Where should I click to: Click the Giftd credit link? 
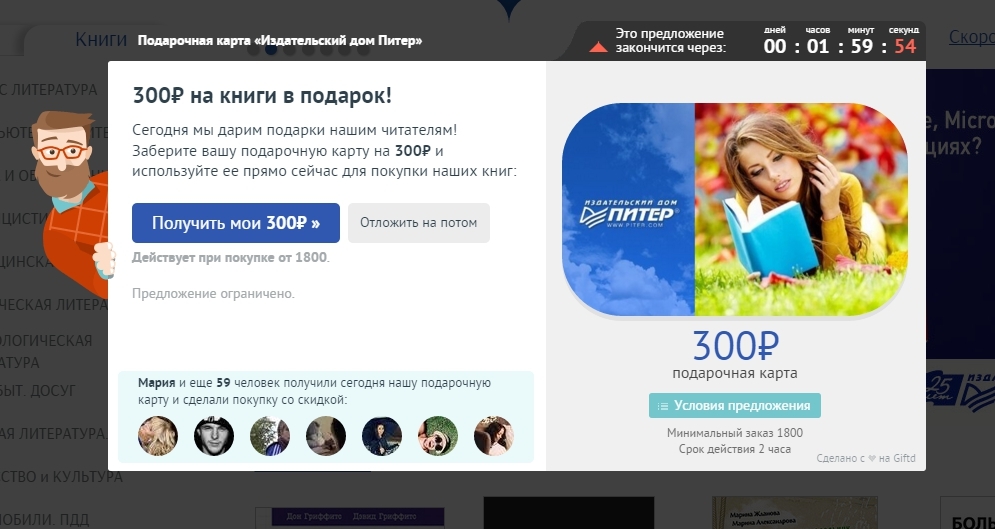pos(866,458)
